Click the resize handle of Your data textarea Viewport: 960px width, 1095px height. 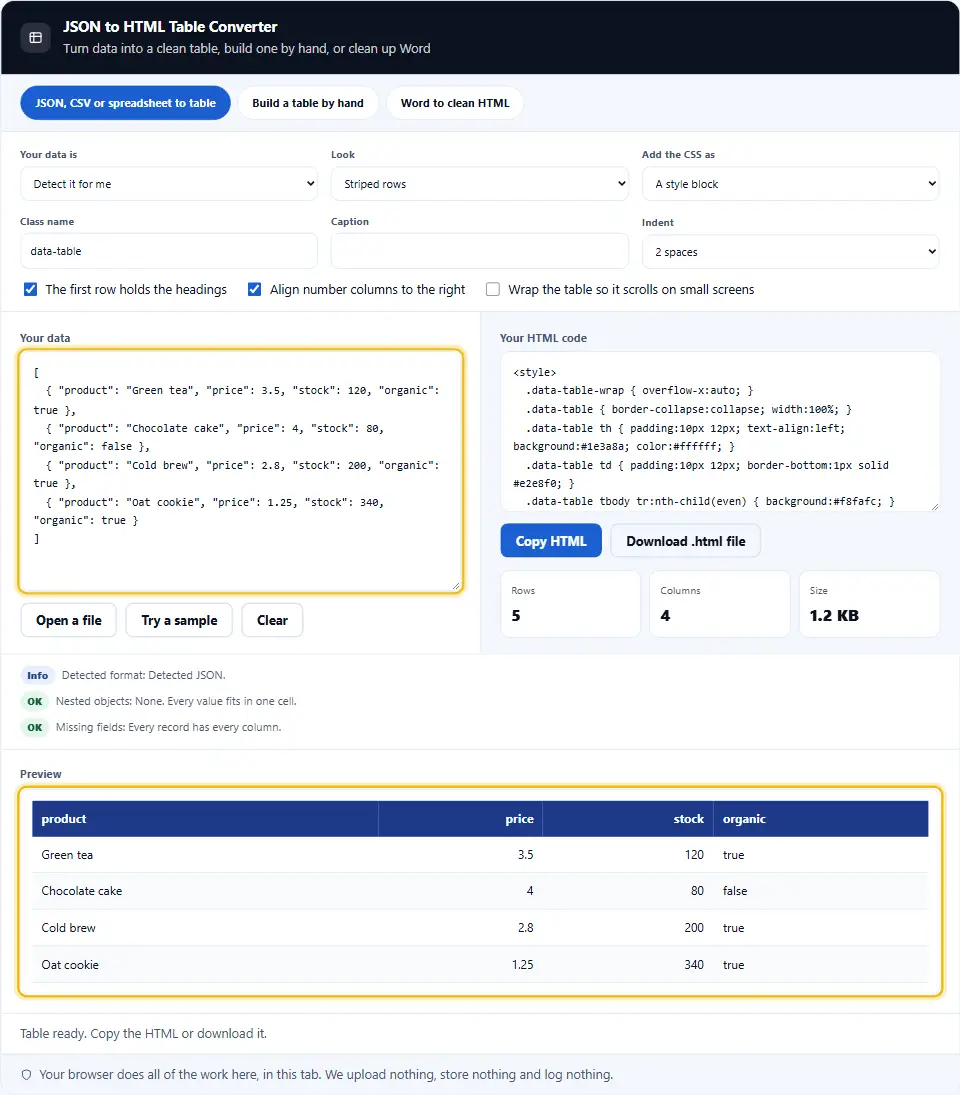(456, 586)
